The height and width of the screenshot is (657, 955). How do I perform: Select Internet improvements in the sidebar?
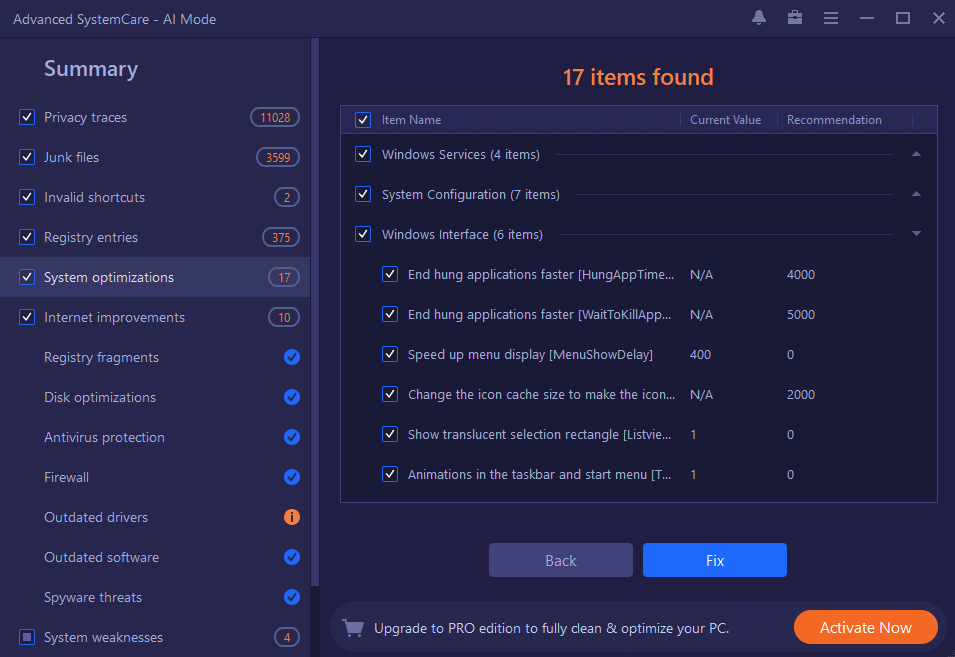pyautogui.click(x=114, y=317)
